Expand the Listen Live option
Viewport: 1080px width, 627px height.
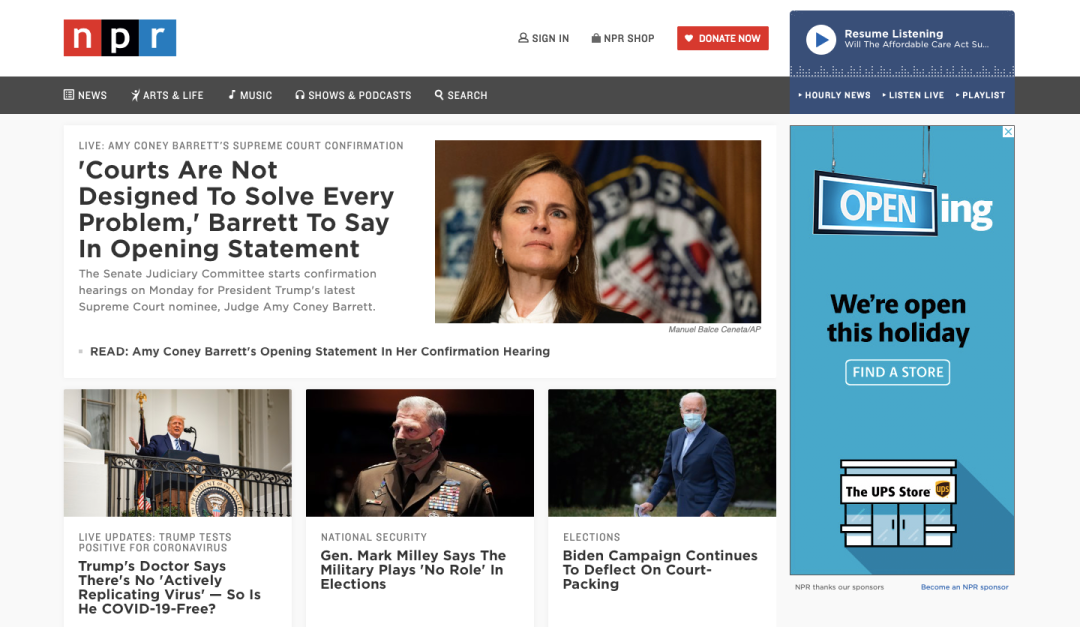tap(913, 95)
